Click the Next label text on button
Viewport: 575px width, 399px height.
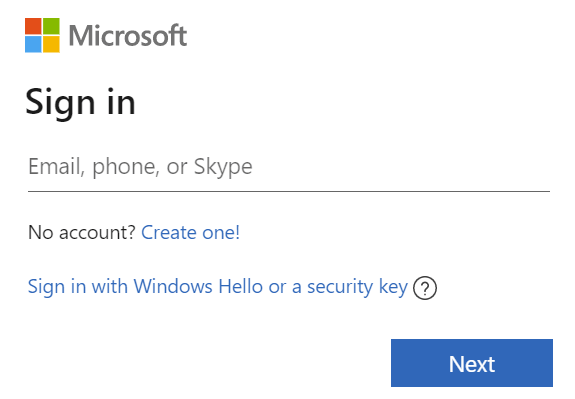point(472,364)
